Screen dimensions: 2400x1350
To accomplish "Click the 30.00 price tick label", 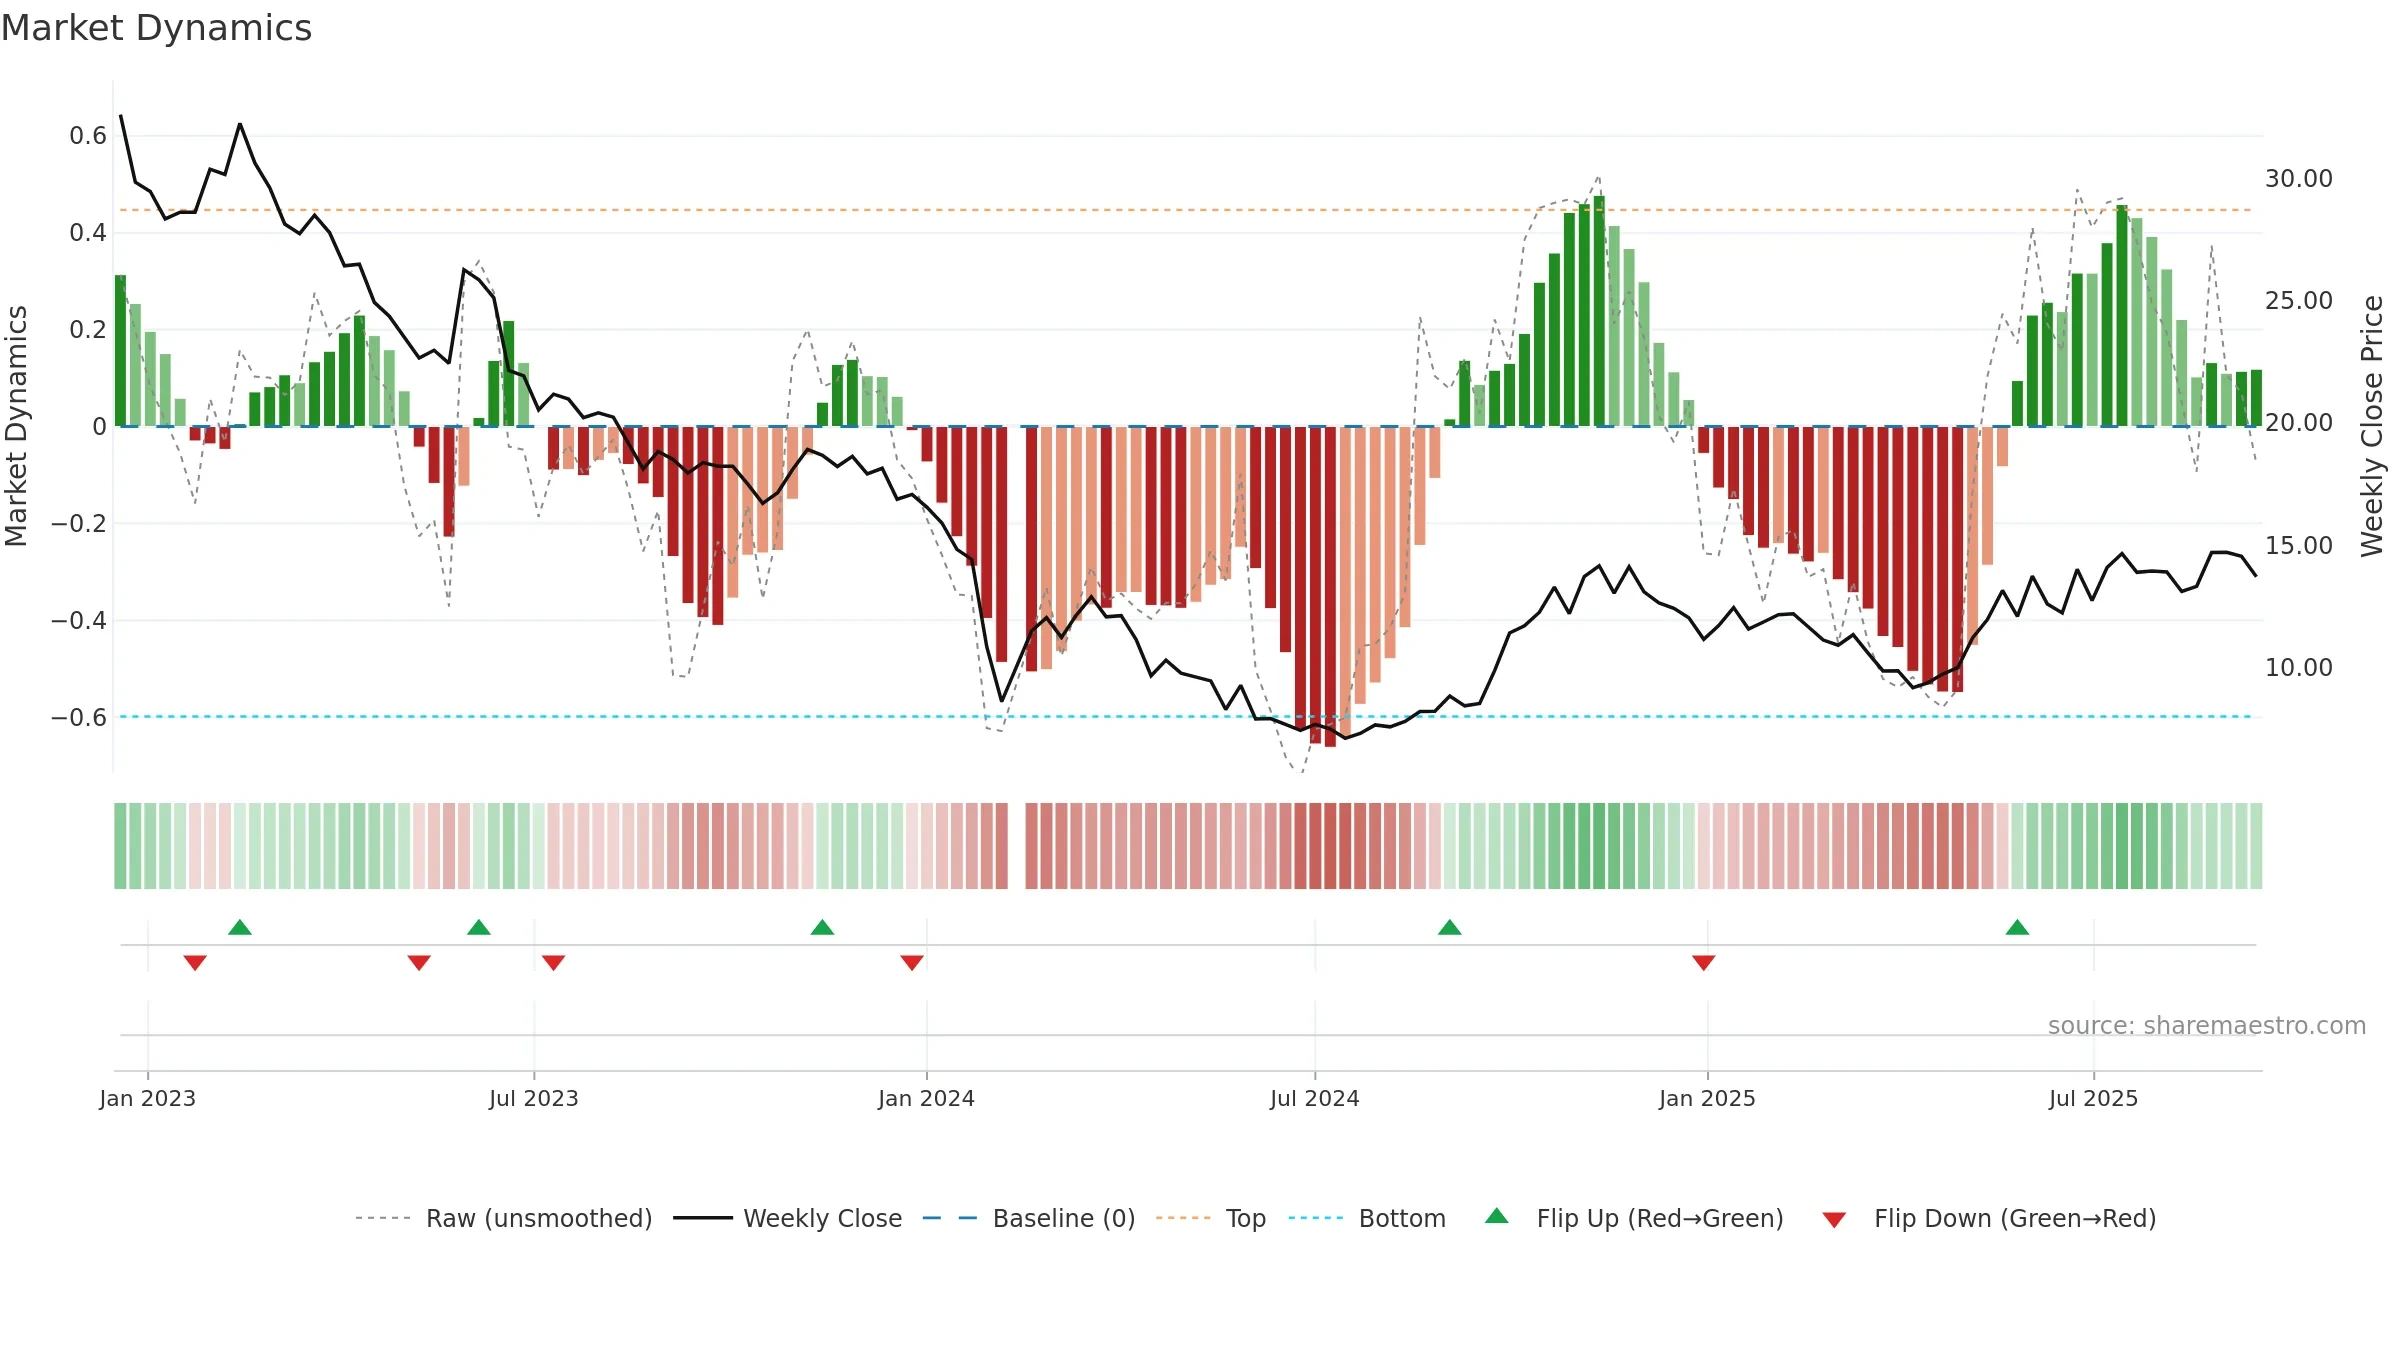I will [2299, 179].
